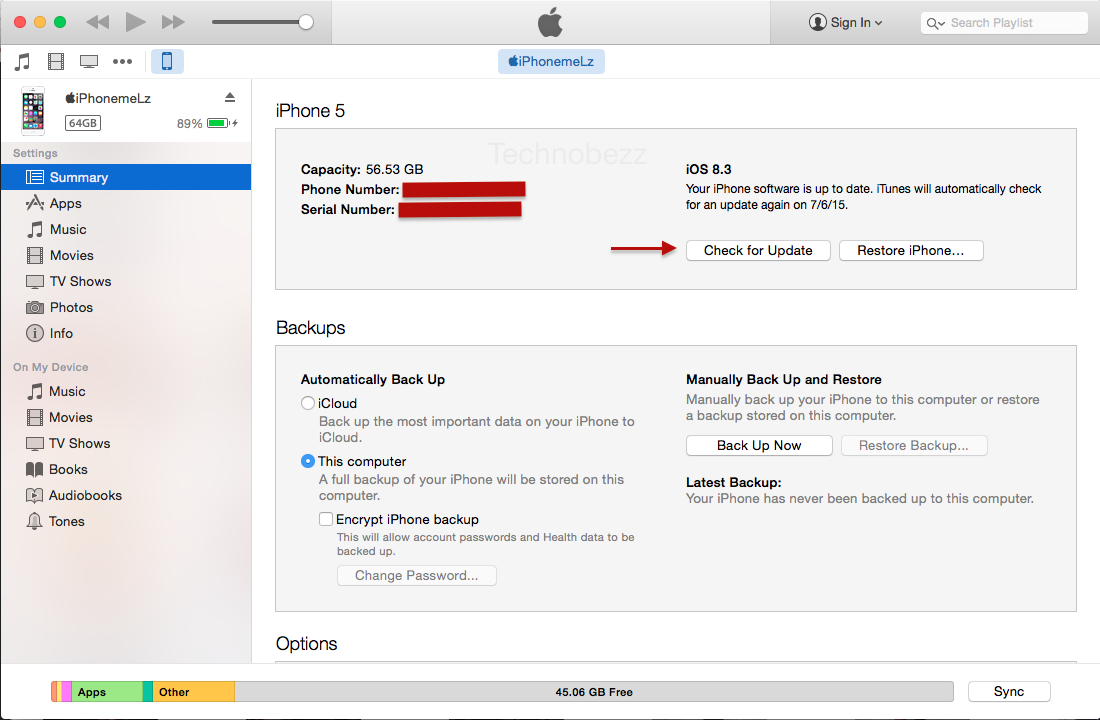
Task: Click the Phone Number: label
Action: click(350, 189)
